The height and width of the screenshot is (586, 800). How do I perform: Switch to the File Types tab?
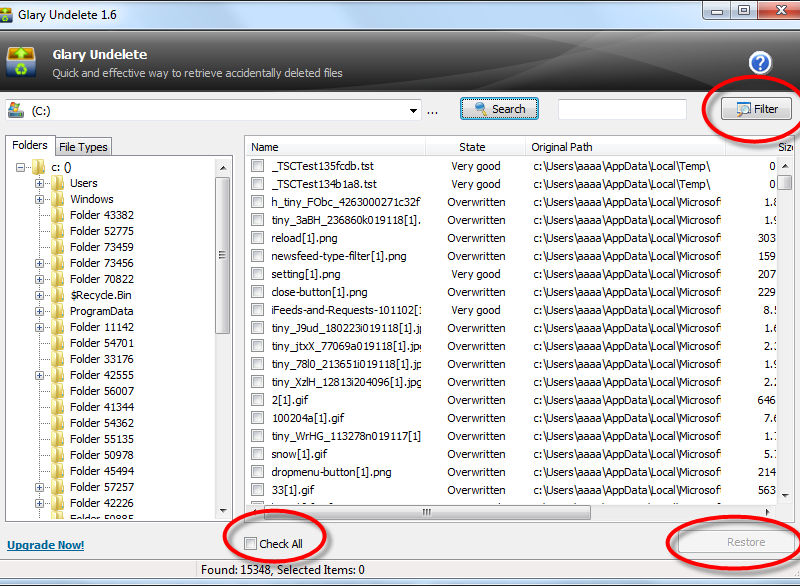[83, 147]
